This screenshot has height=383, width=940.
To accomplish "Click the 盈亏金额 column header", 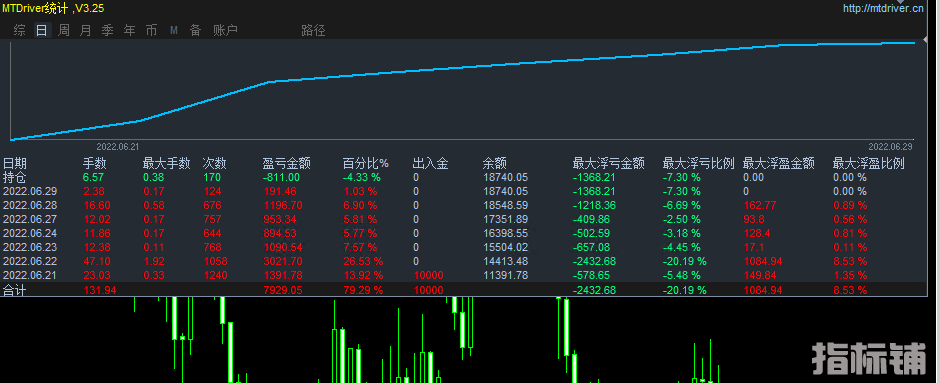I will (x=287, y=164).
